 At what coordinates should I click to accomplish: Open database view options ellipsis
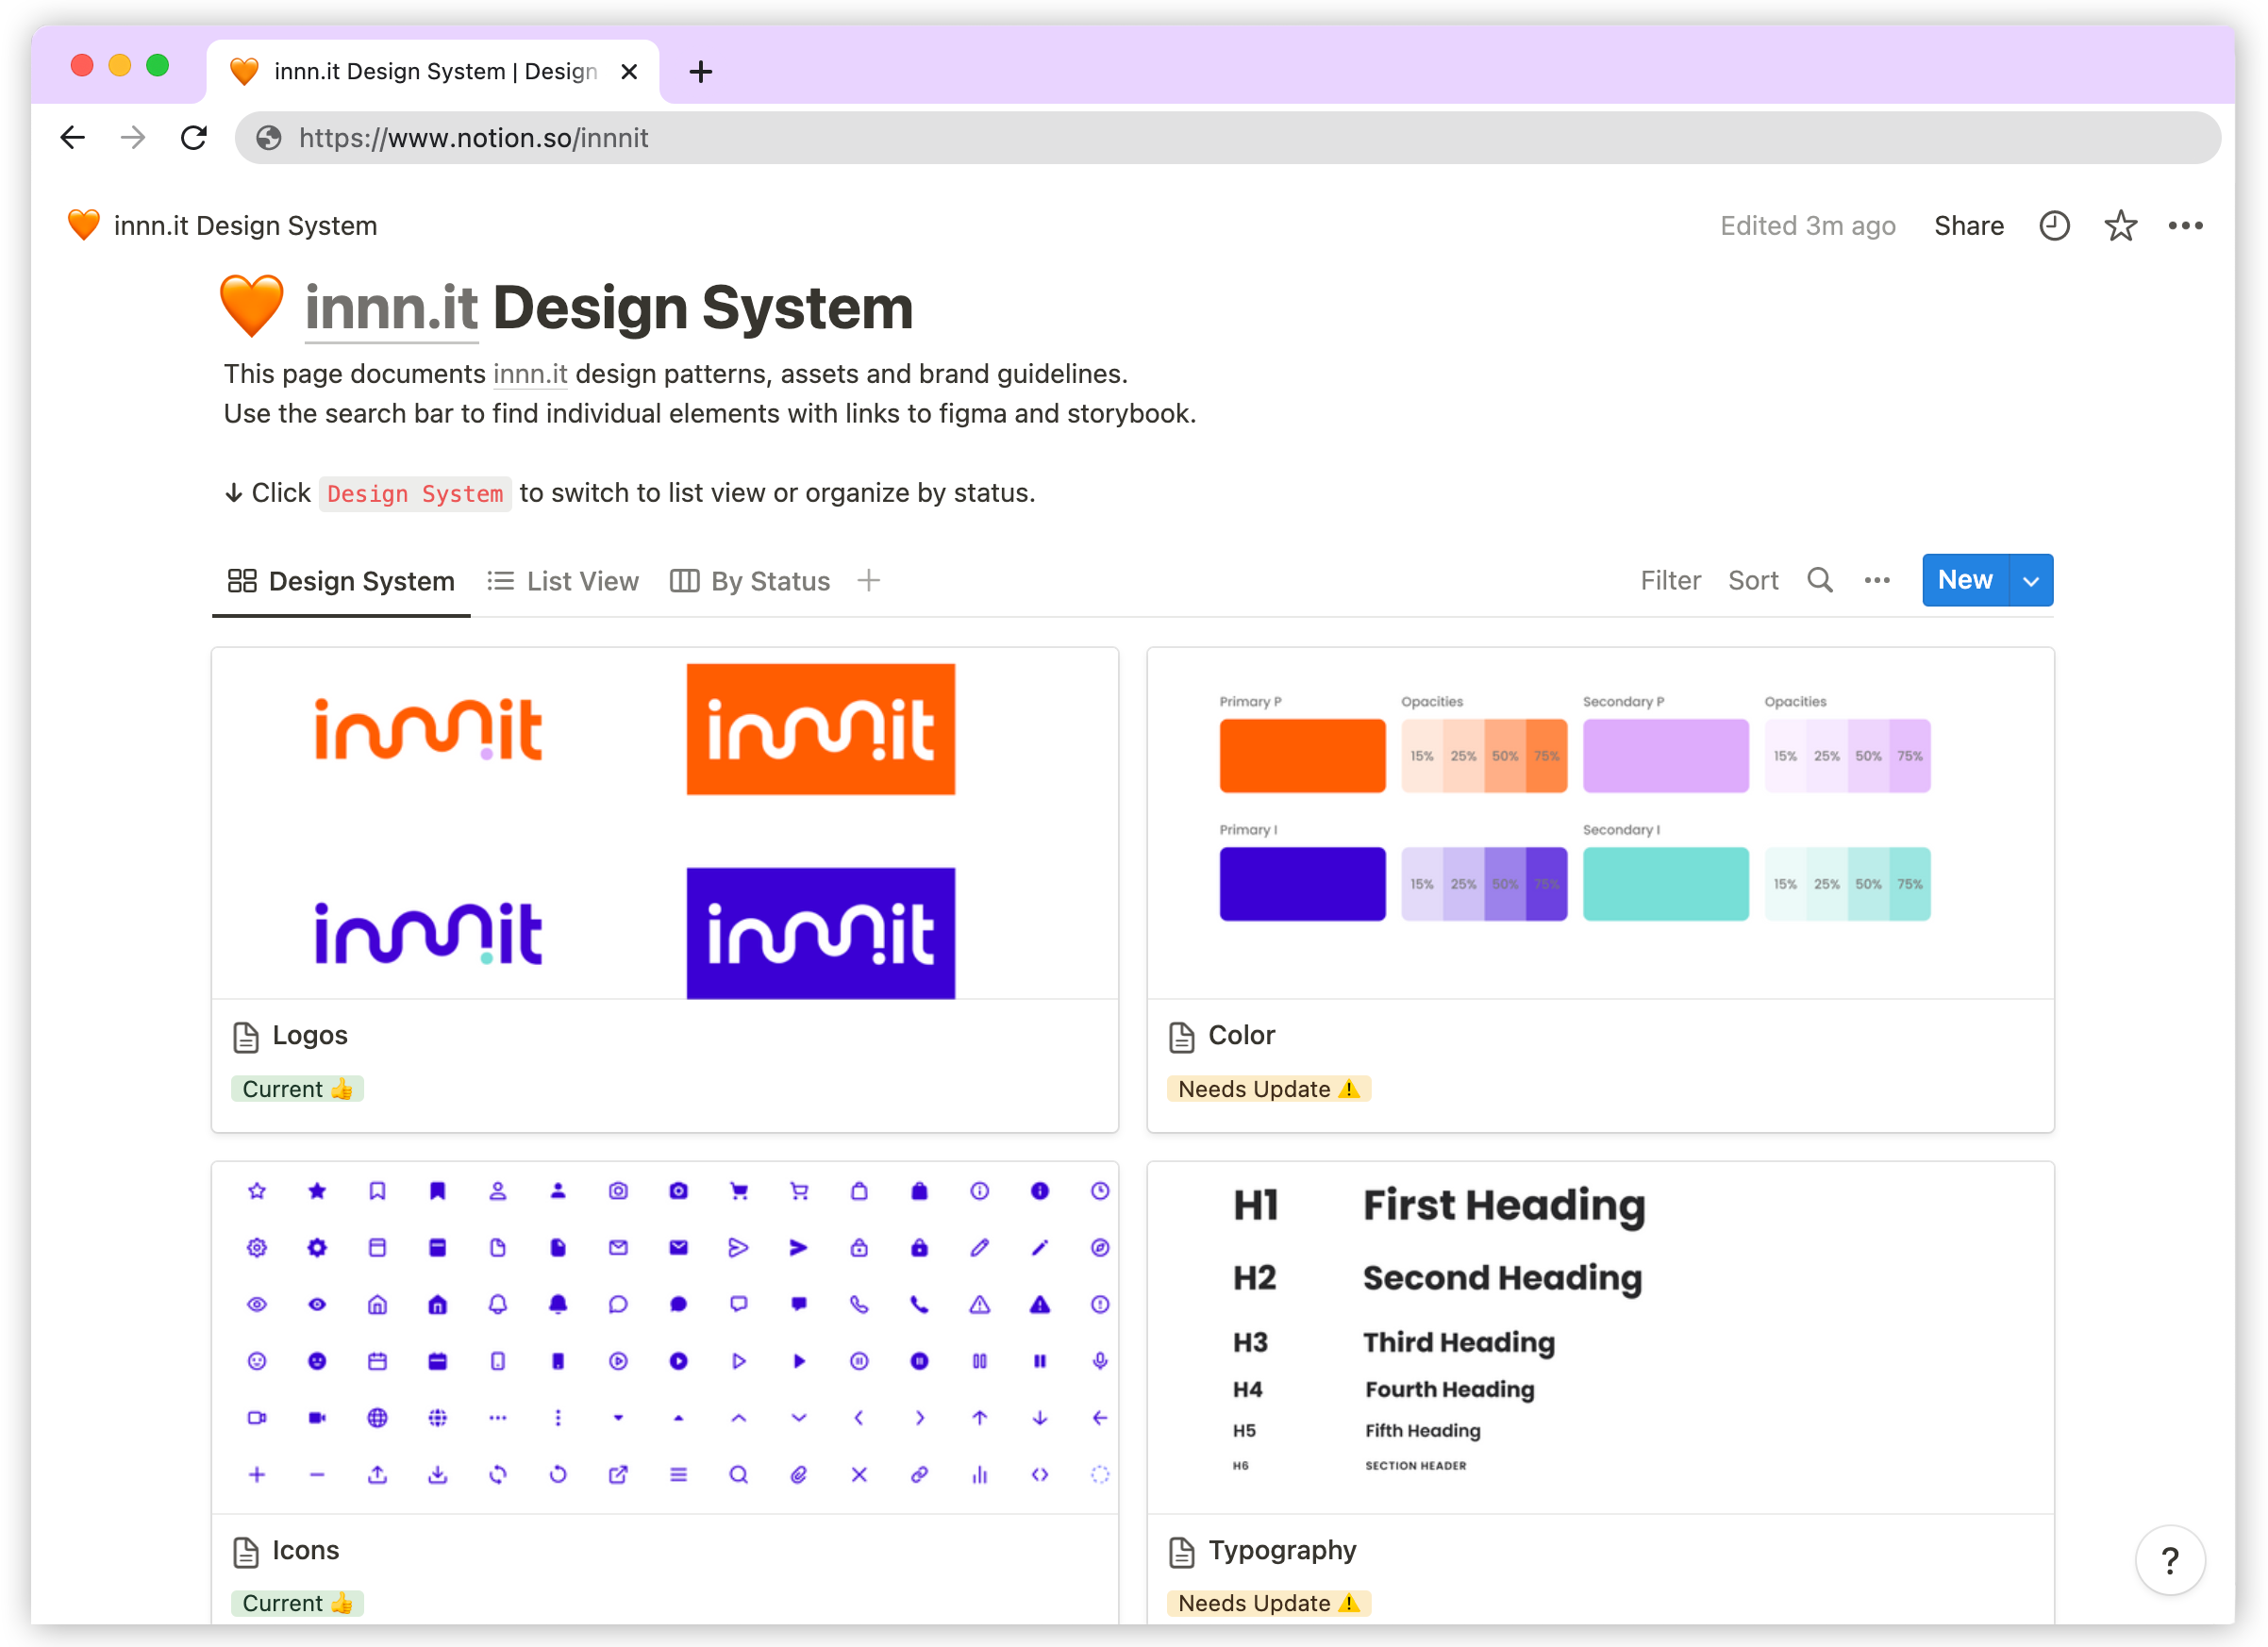pos(1876,580)
